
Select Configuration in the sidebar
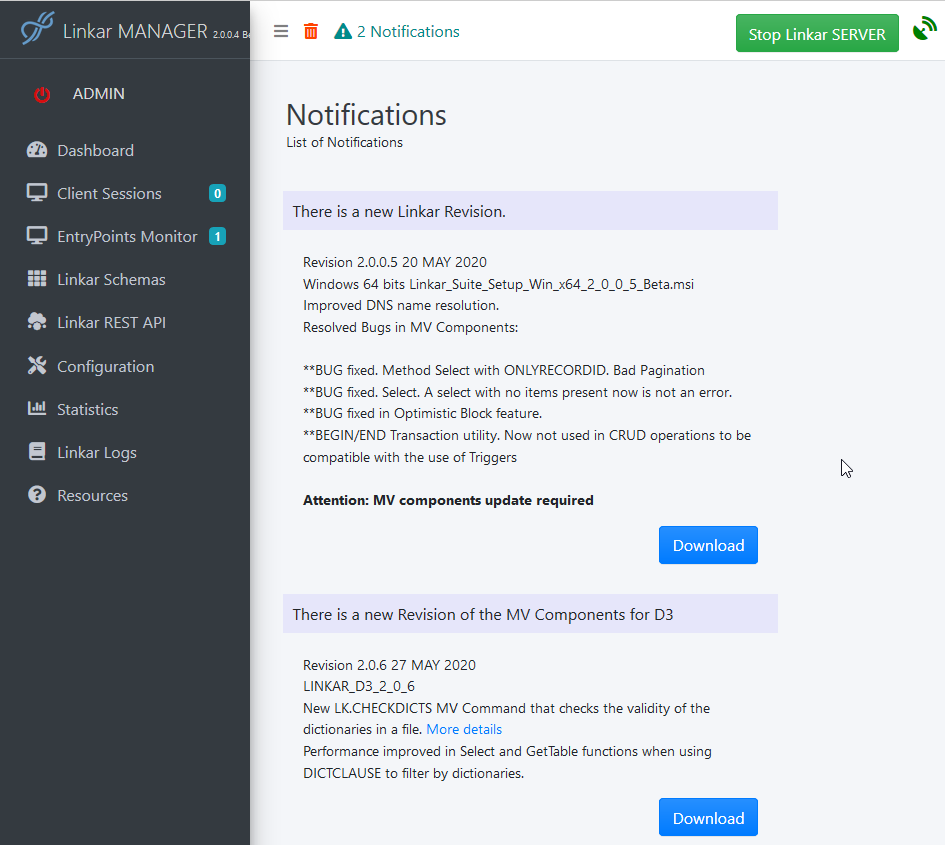pos(105,366)
